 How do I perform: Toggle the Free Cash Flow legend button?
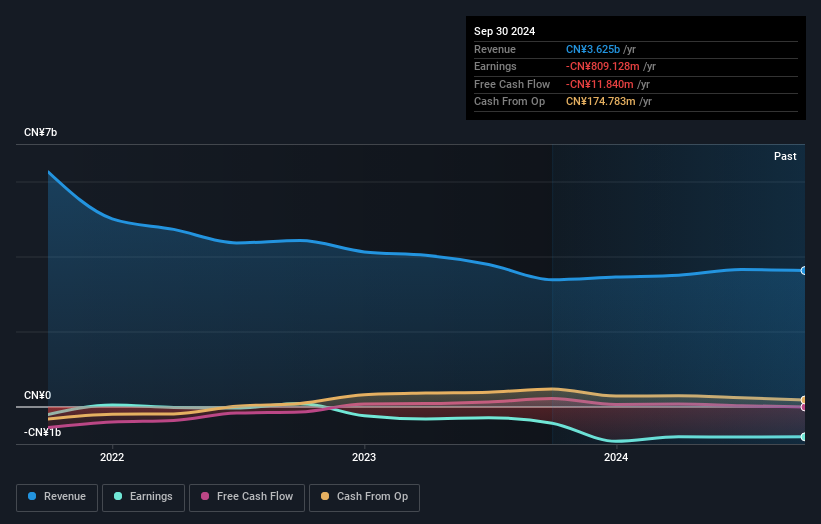click(x=247, y=497)
